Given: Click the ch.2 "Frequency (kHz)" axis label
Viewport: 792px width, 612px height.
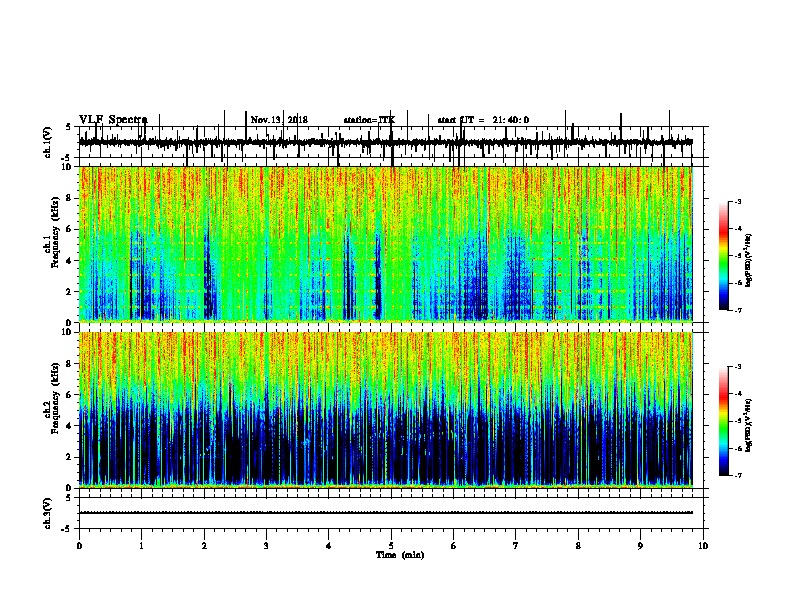Looking at the screenshot, I should 55,398.
